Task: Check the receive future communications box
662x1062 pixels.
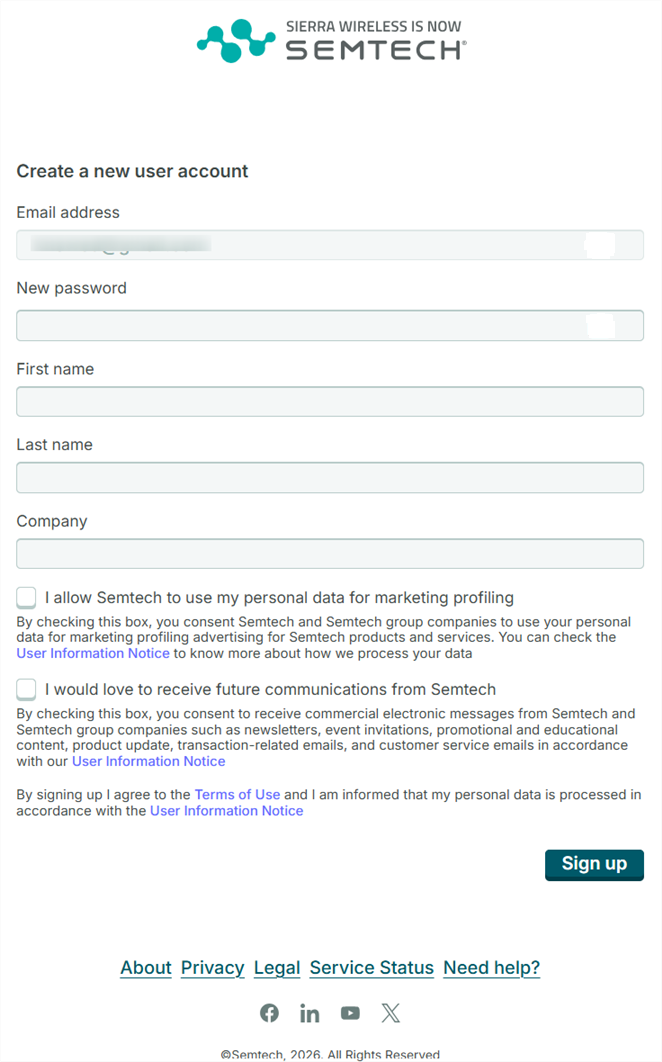Action: pos(26,689)
